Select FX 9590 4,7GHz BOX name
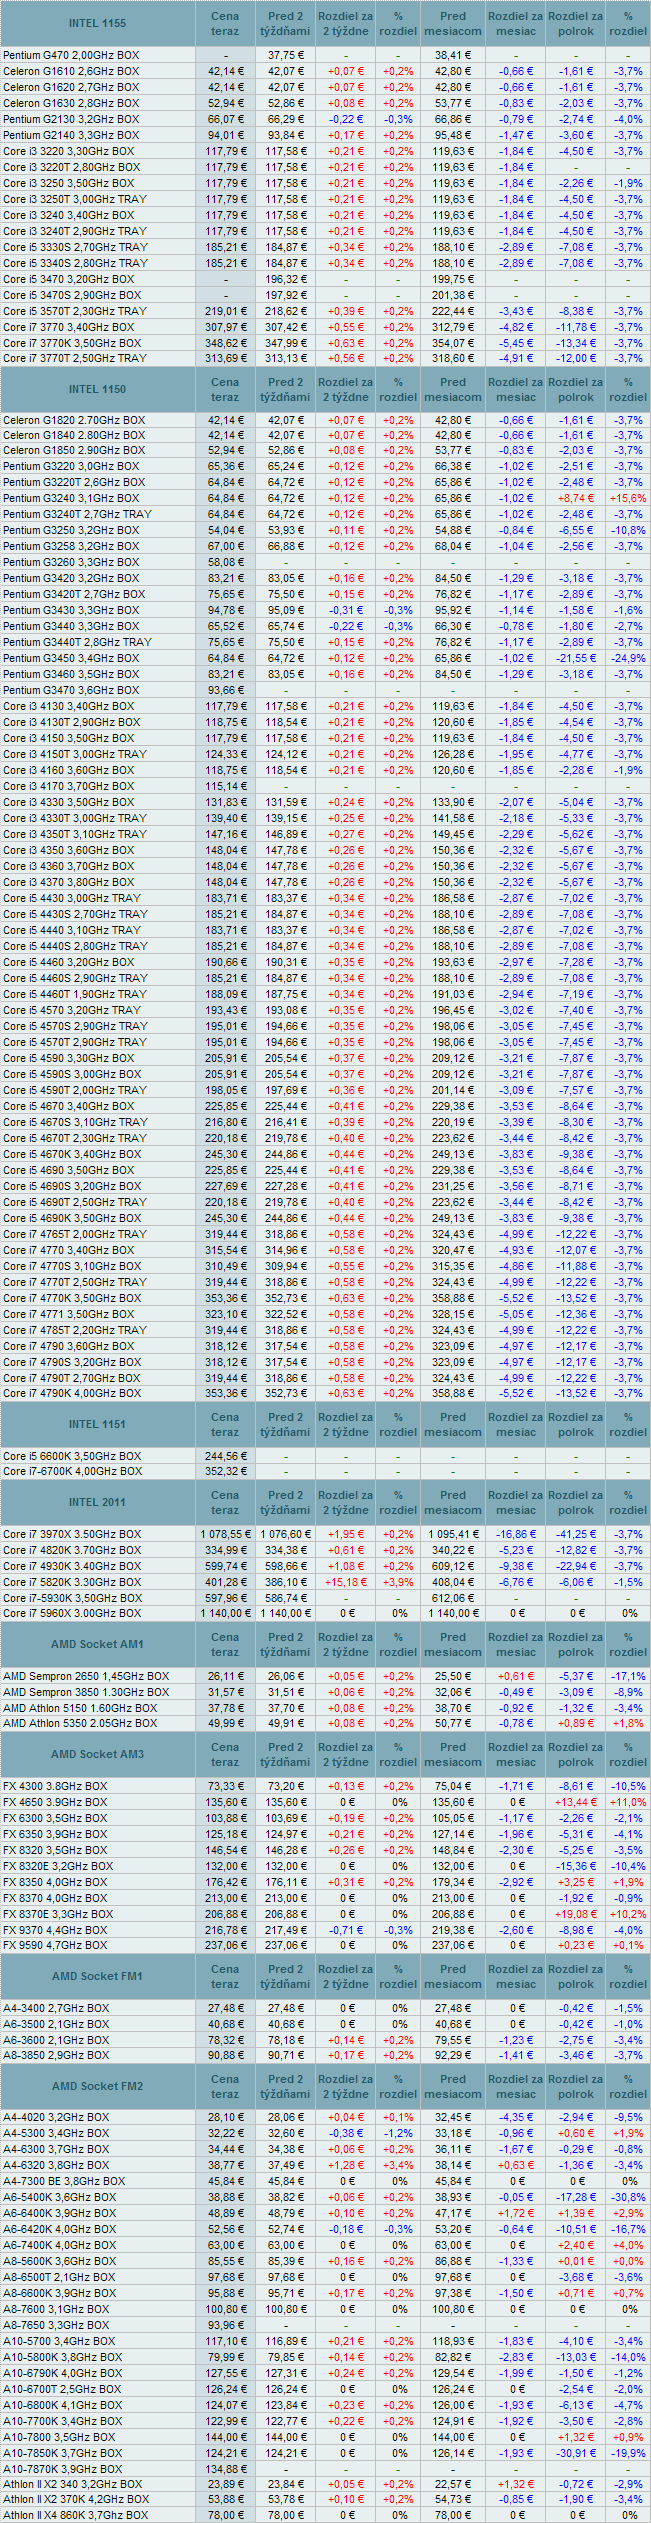This screenshot has height=2523, width=651. tap(55, 1945)
